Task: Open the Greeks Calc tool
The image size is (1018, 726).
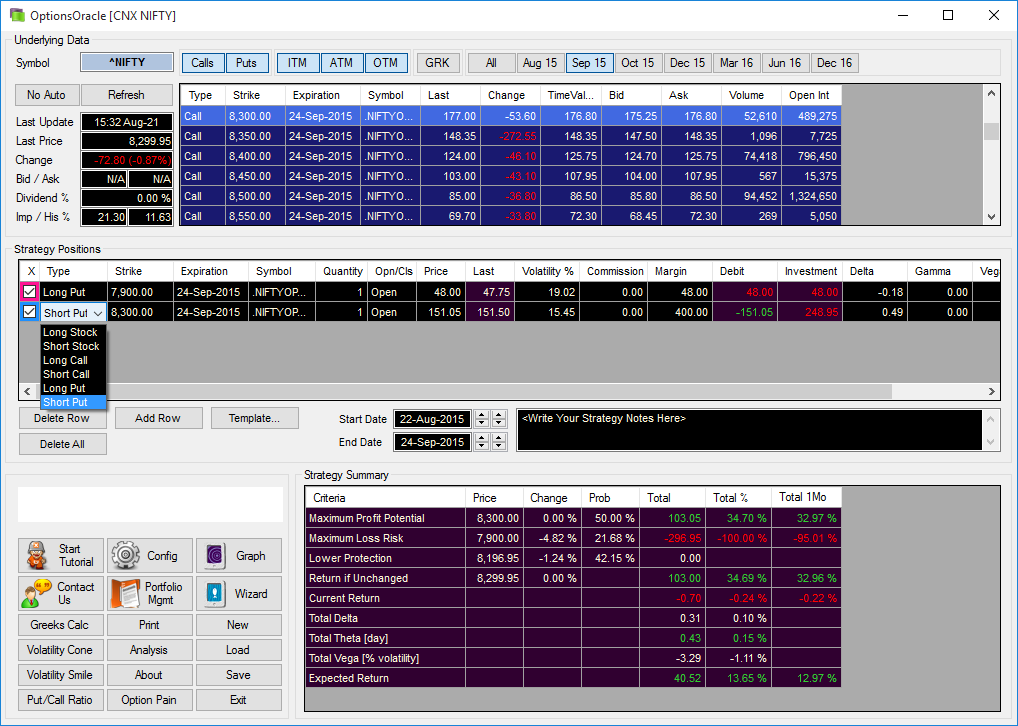Action: click(x=60, y=625)
